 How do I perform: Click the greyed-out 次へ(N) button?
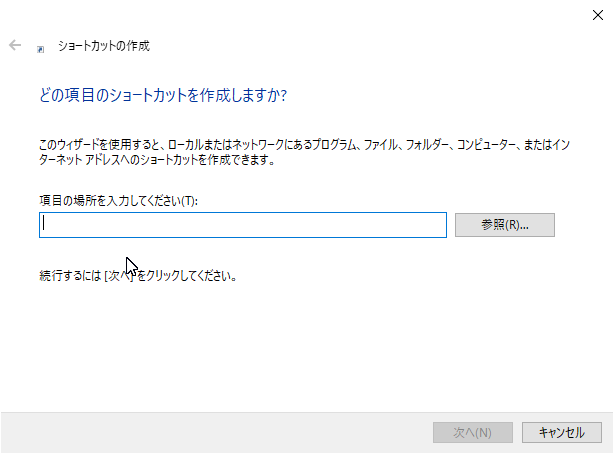tap(473, 432)
